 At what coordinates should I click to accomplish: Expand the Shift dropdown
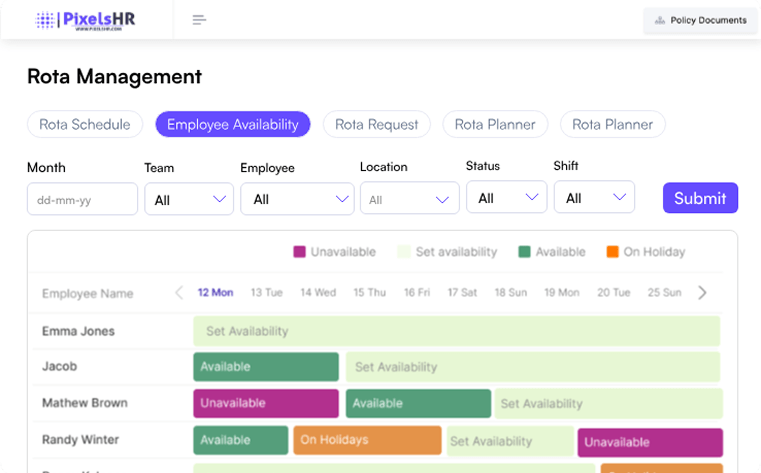click(594, 198)
